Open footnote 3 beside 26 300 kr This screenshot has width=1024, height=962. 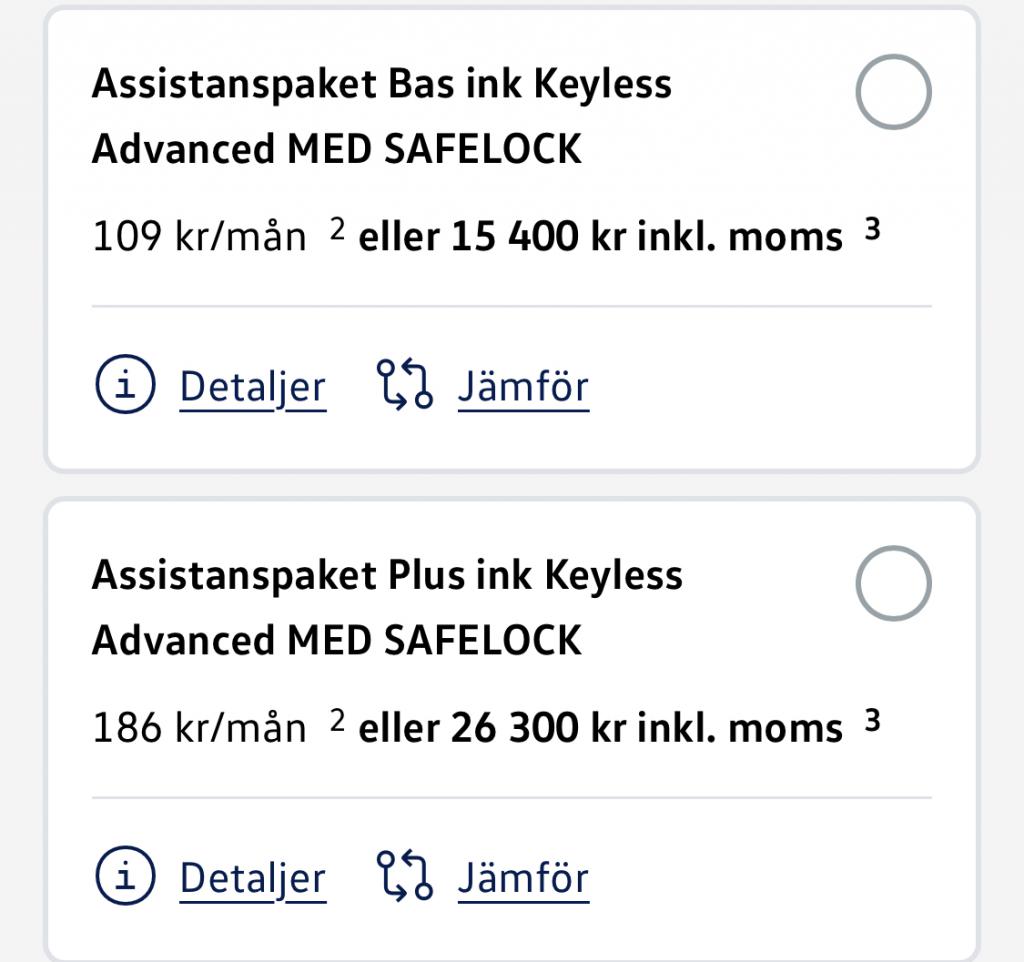point(872,720)
